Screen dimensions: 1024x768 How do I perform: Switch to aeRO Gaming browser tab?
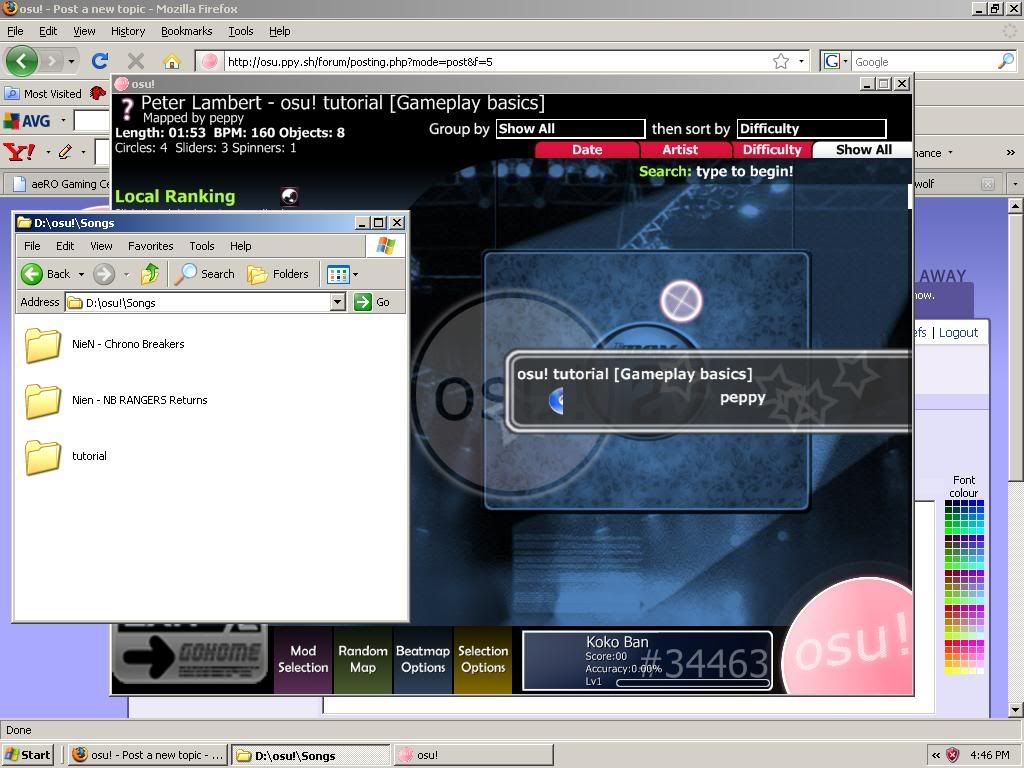pos(59,184)
